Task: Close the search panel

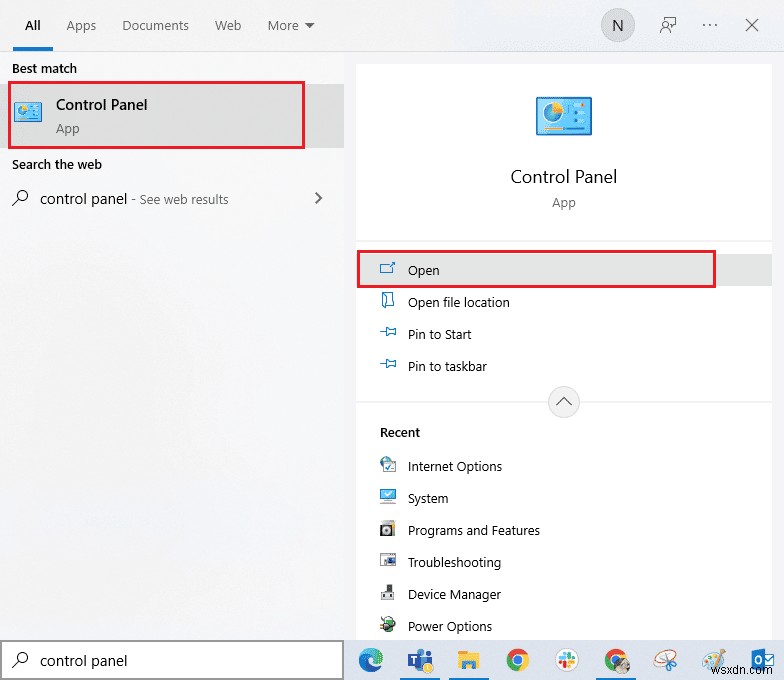Action: click(x=752, y=25)
